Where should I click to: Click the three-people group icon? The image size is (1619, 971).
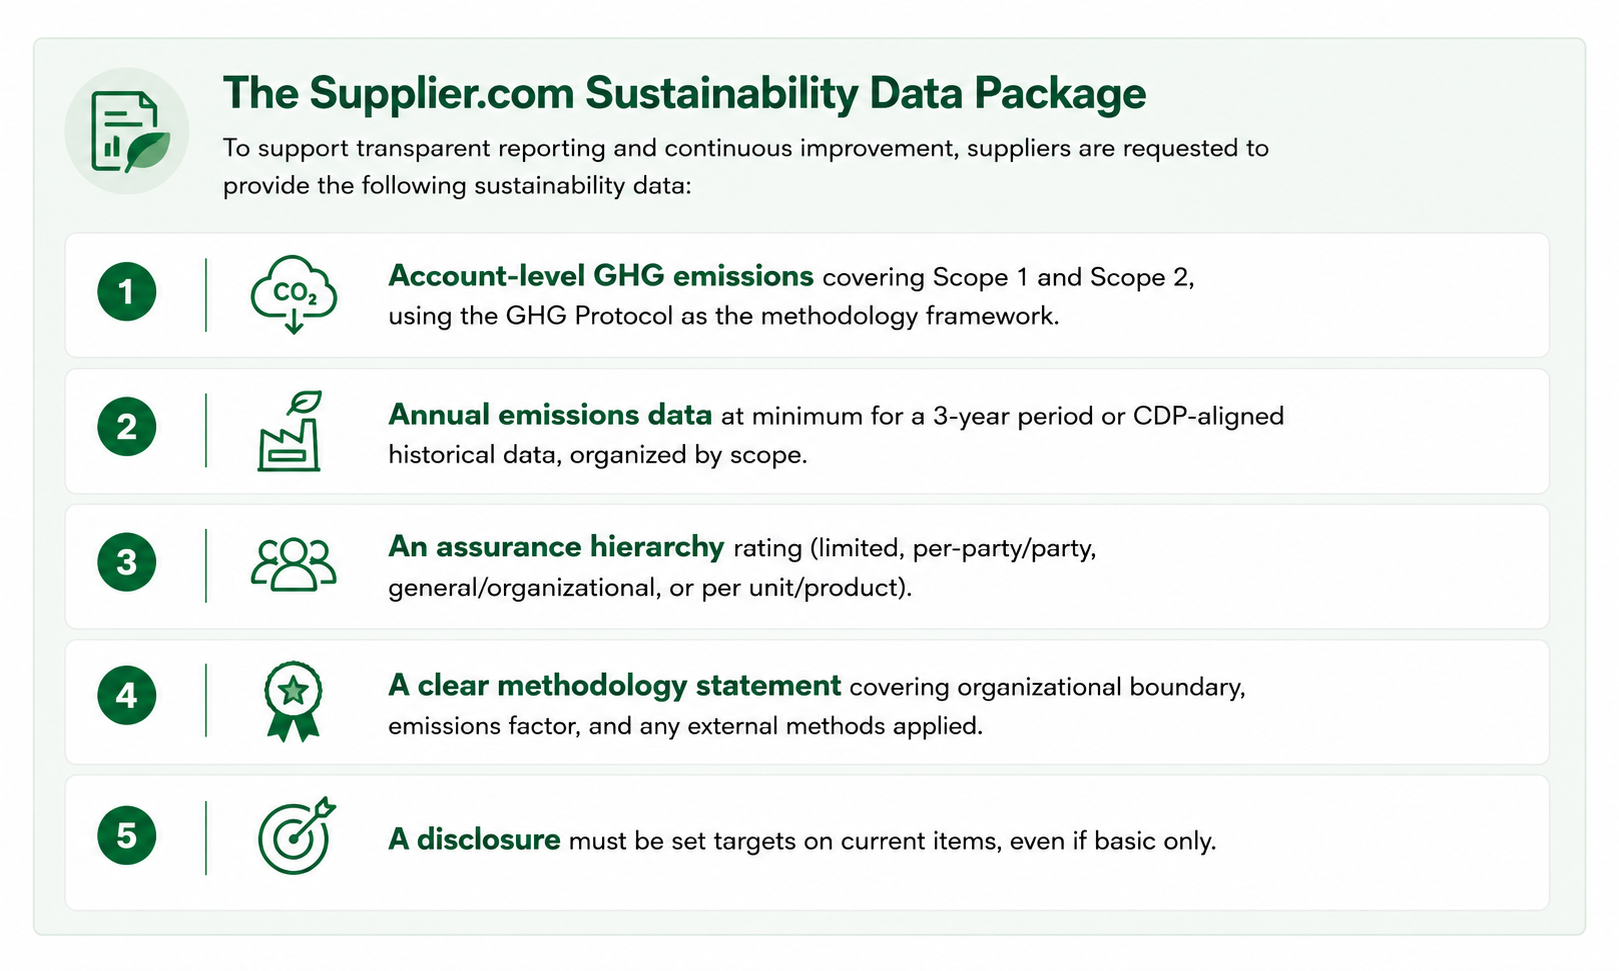(293, 565)
